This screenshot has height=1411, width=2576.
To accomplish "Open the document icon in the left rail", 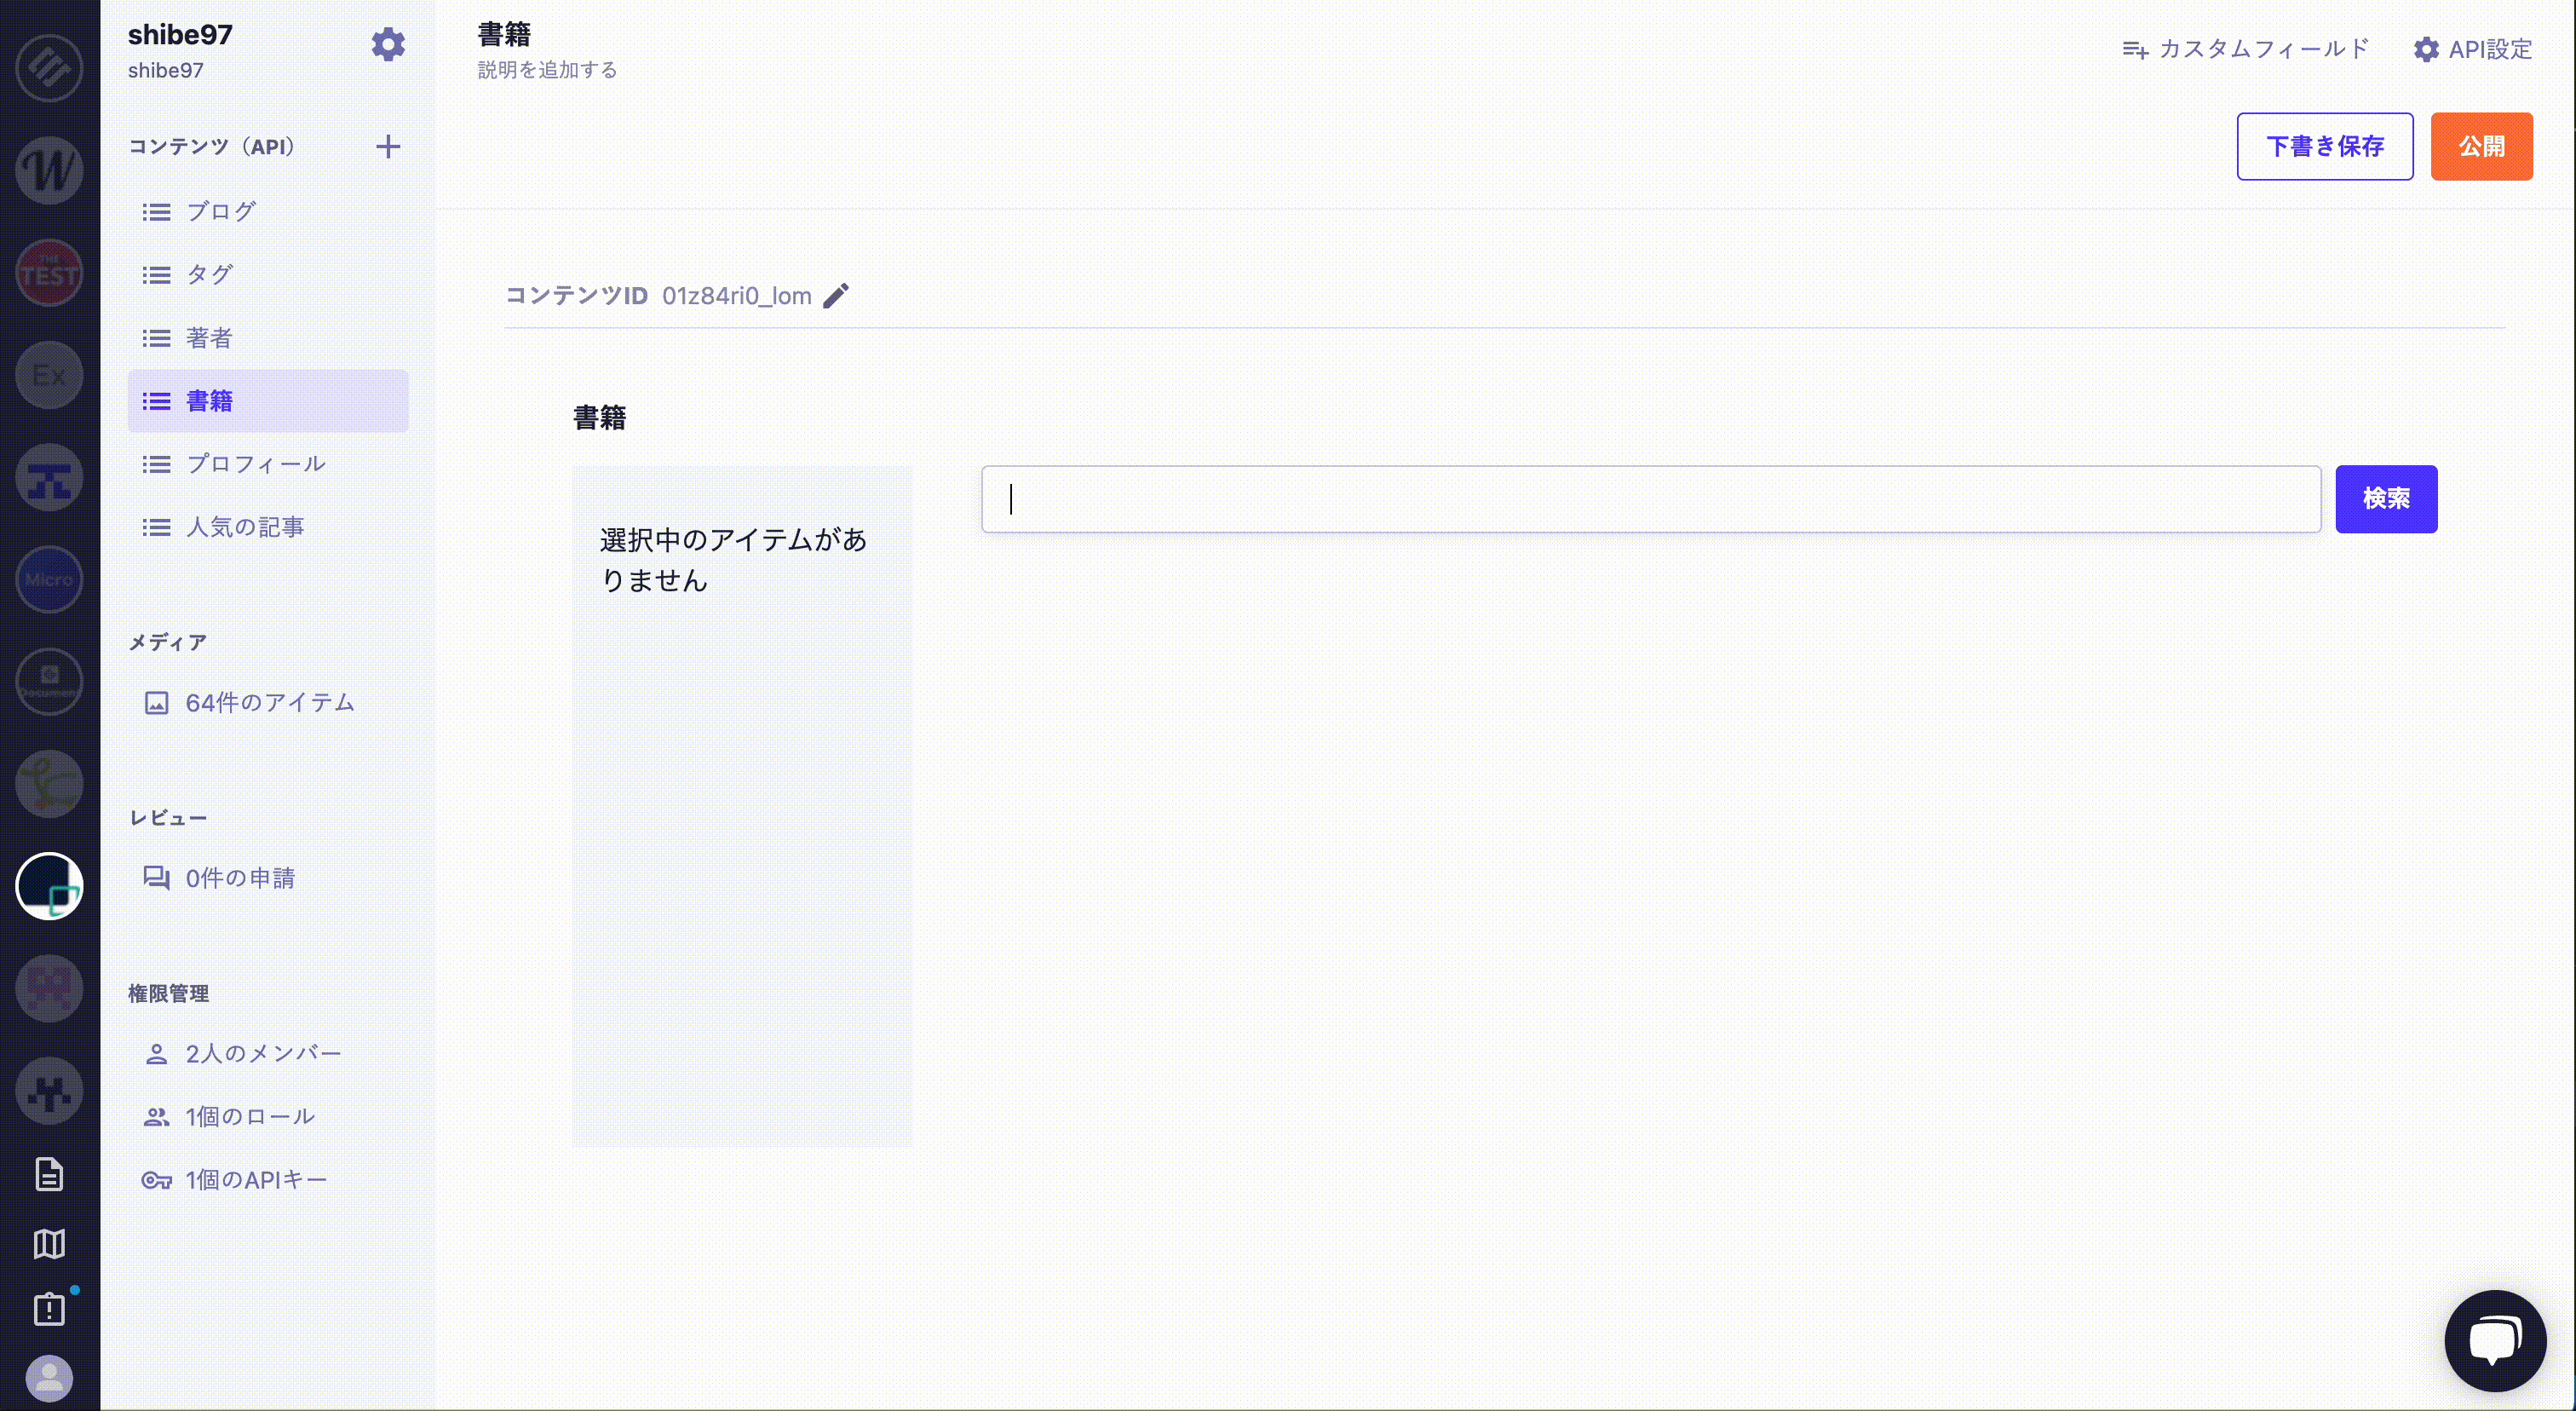I will [x=49, y=1174].
